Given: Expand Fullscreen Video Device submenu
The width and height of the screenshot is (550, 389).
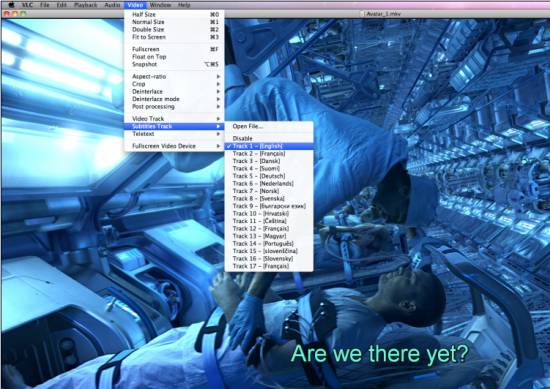Looking at the screenshot, I should pos(174,146).
